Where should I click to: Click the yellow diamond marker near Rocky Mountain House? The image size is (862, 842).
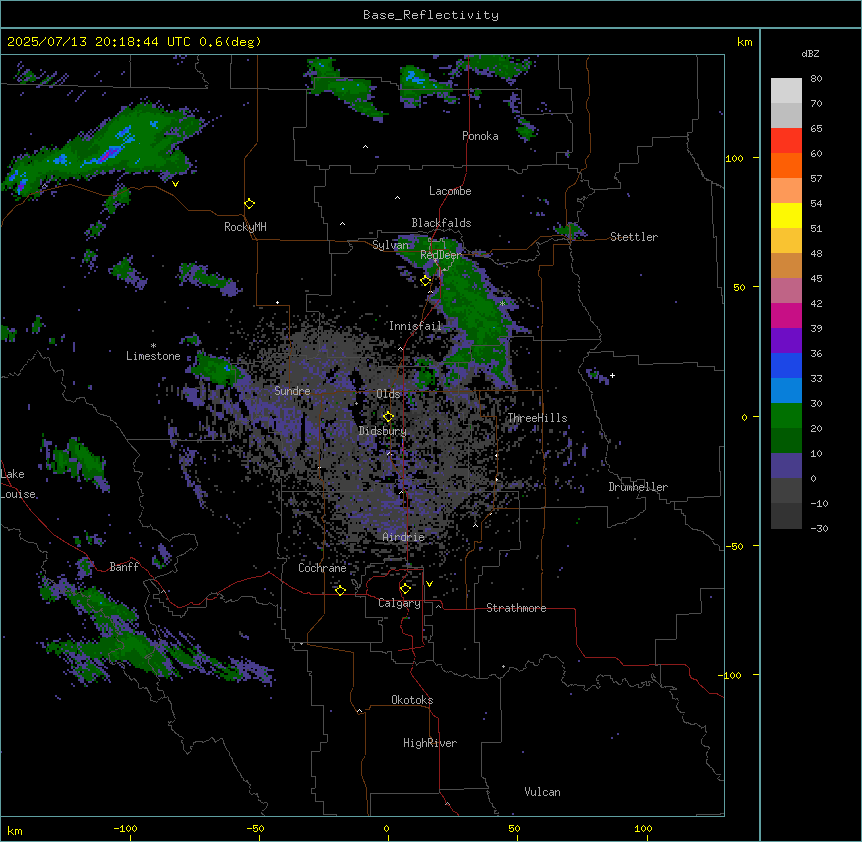tap(249, 204)
